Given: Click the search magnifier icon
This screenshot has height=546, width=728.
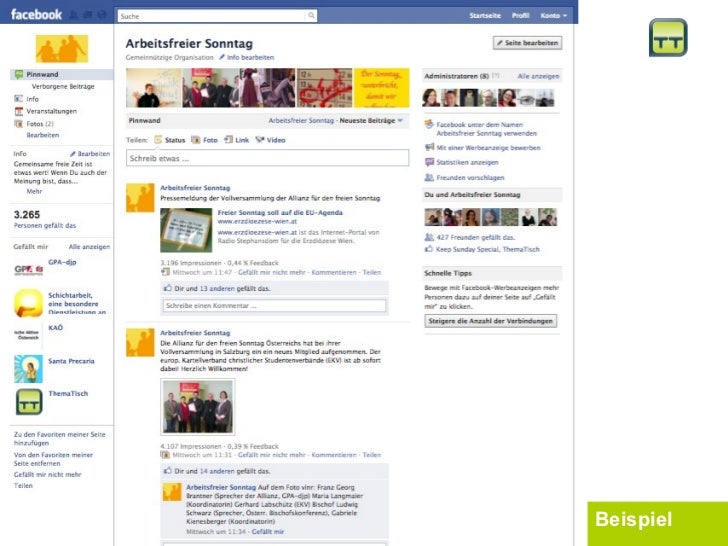Looking at the screenshot, I should tap(311, 16).
